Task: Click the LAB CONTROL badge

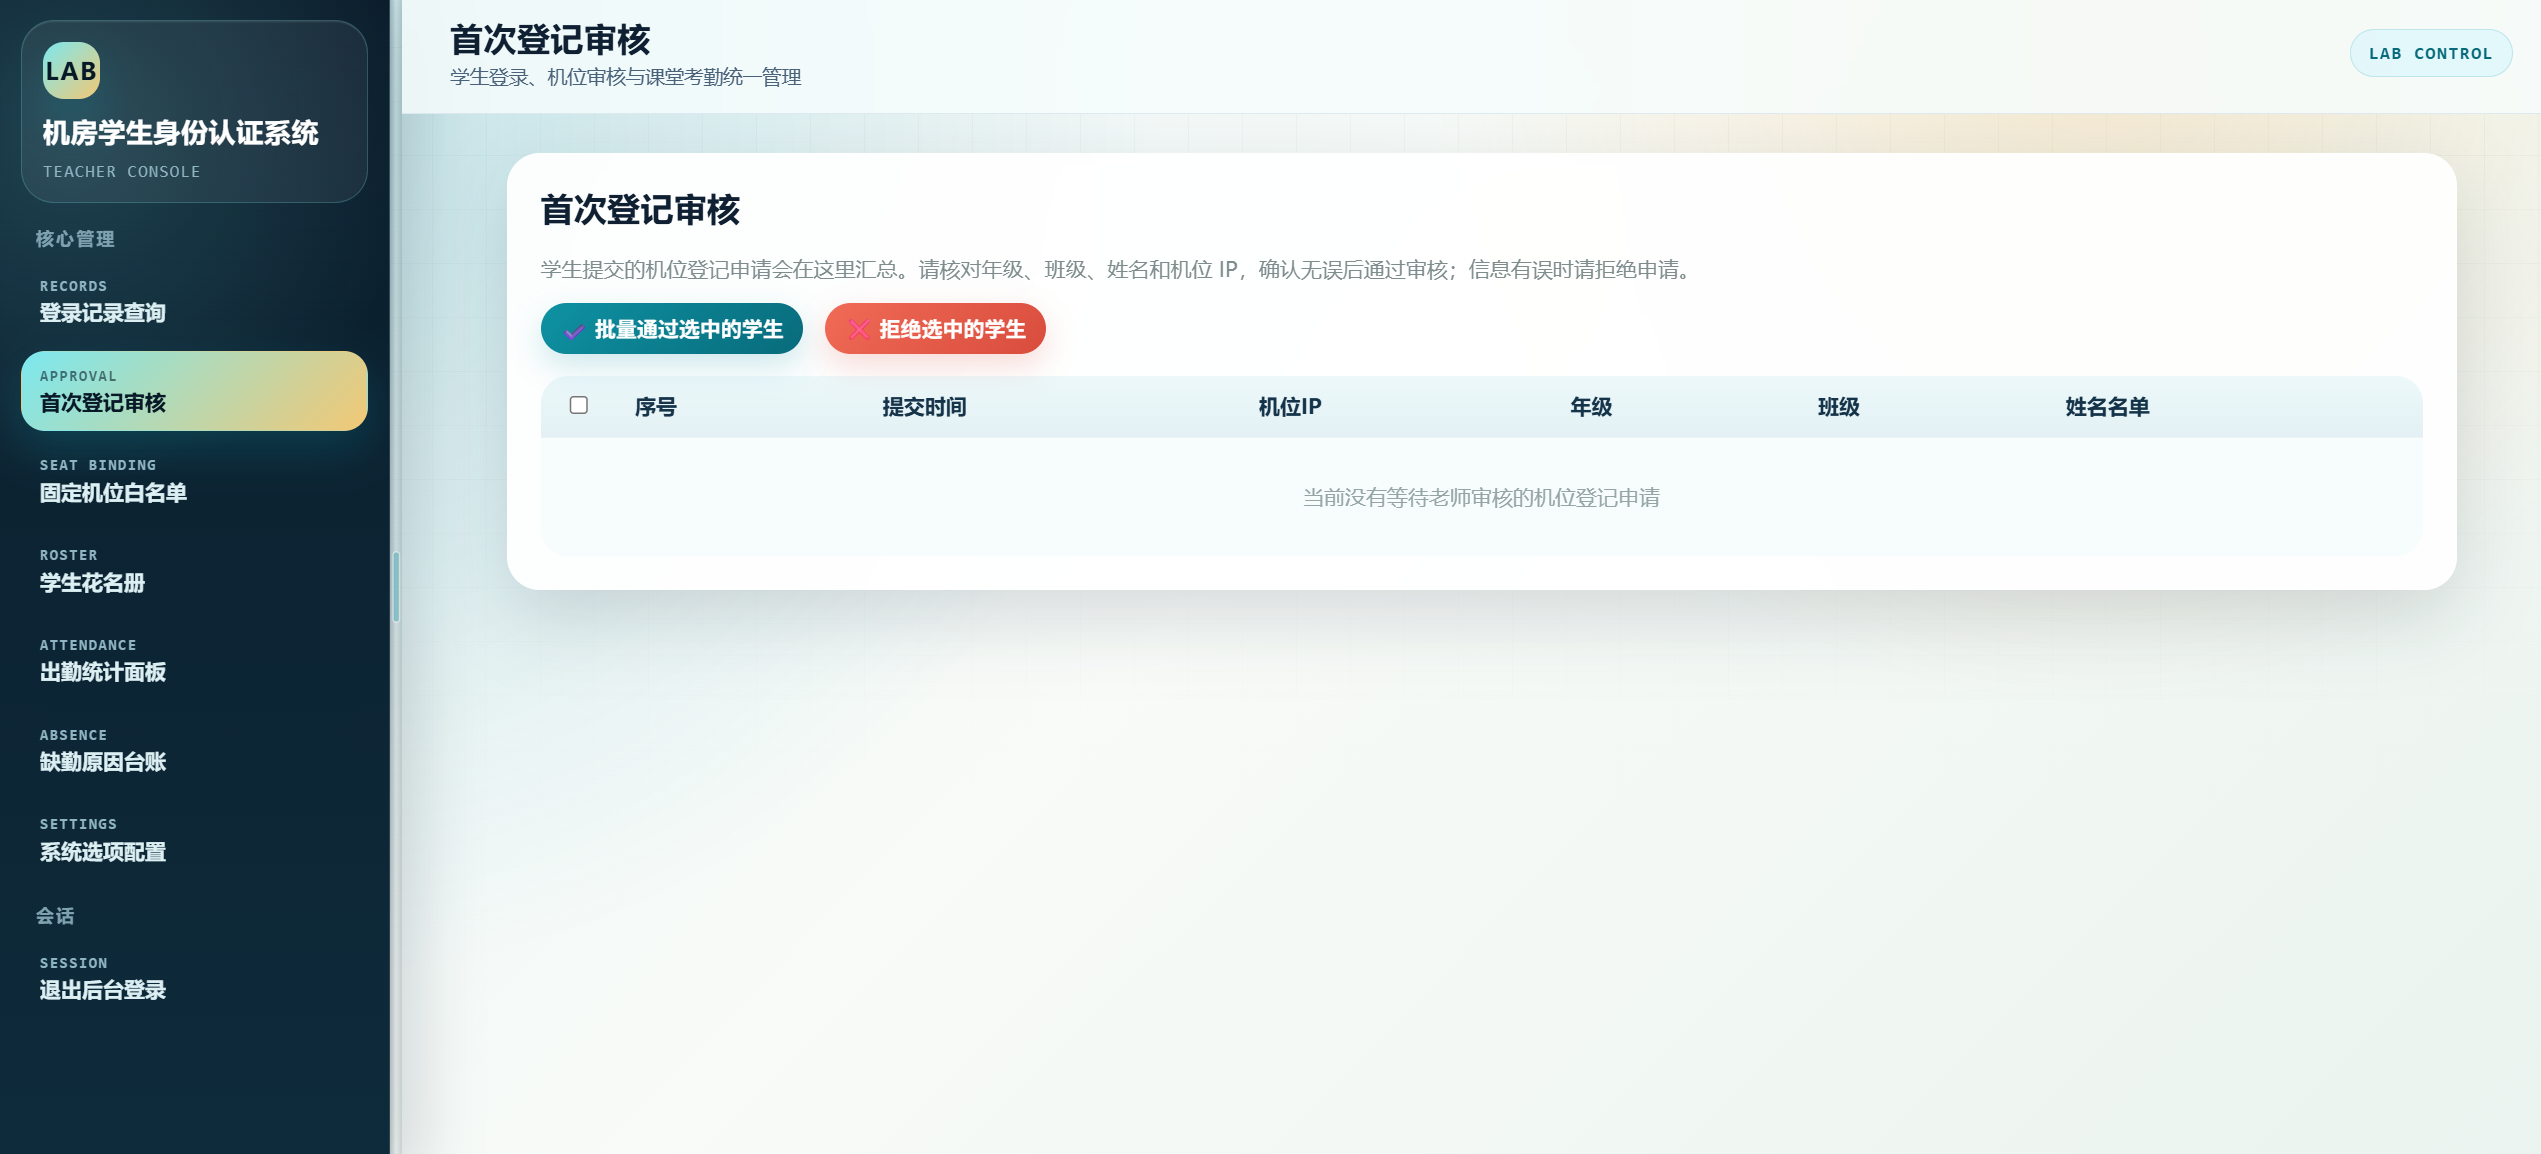Action: 2430,53
